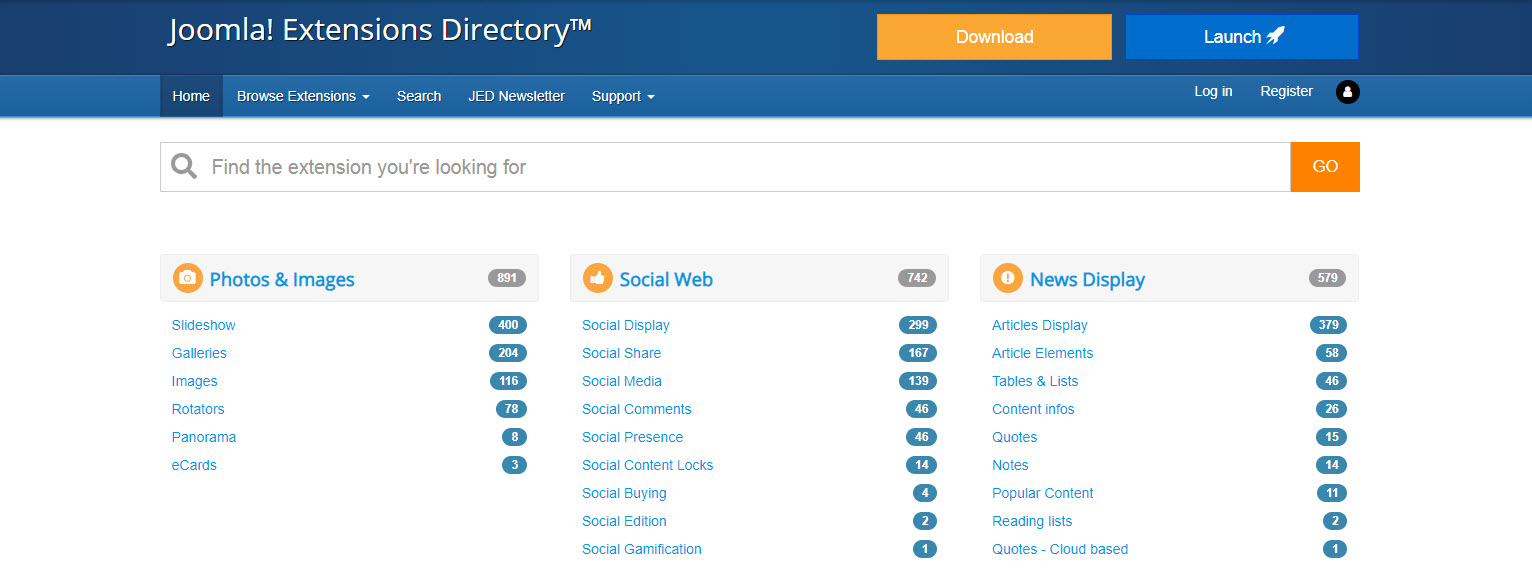Click the 204 badge beside Galleries
This screenshot has width=1532, height=588.
coord(508,353)
